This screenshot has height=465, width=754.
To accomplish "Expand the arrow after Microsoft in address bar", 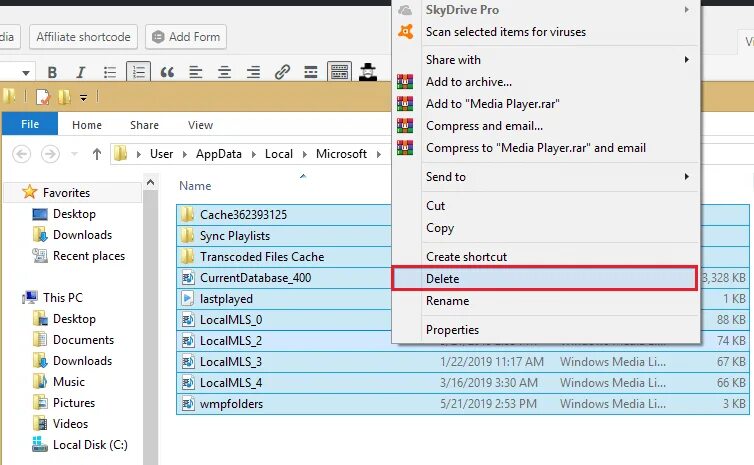I will (x=379, y=154).
